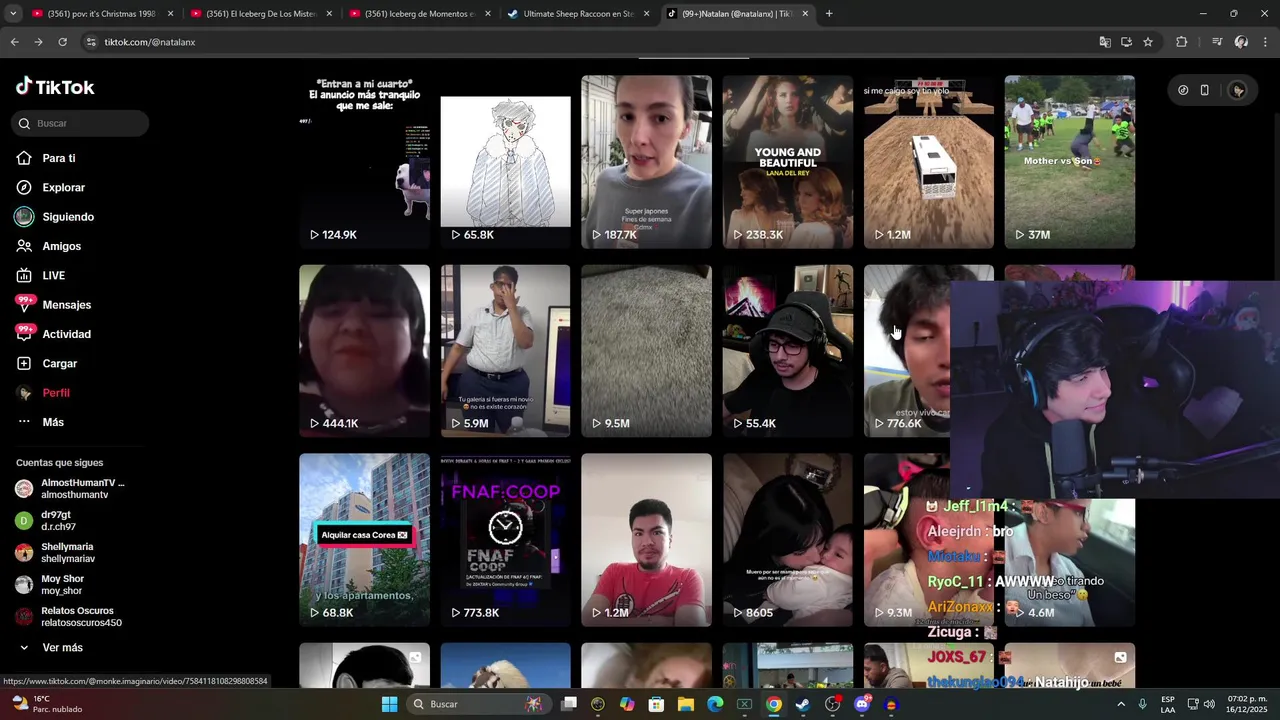This screenshot has height=720, width=1280.
Task: Select the sidebar Buscar search field
Action: pos(81,123)
